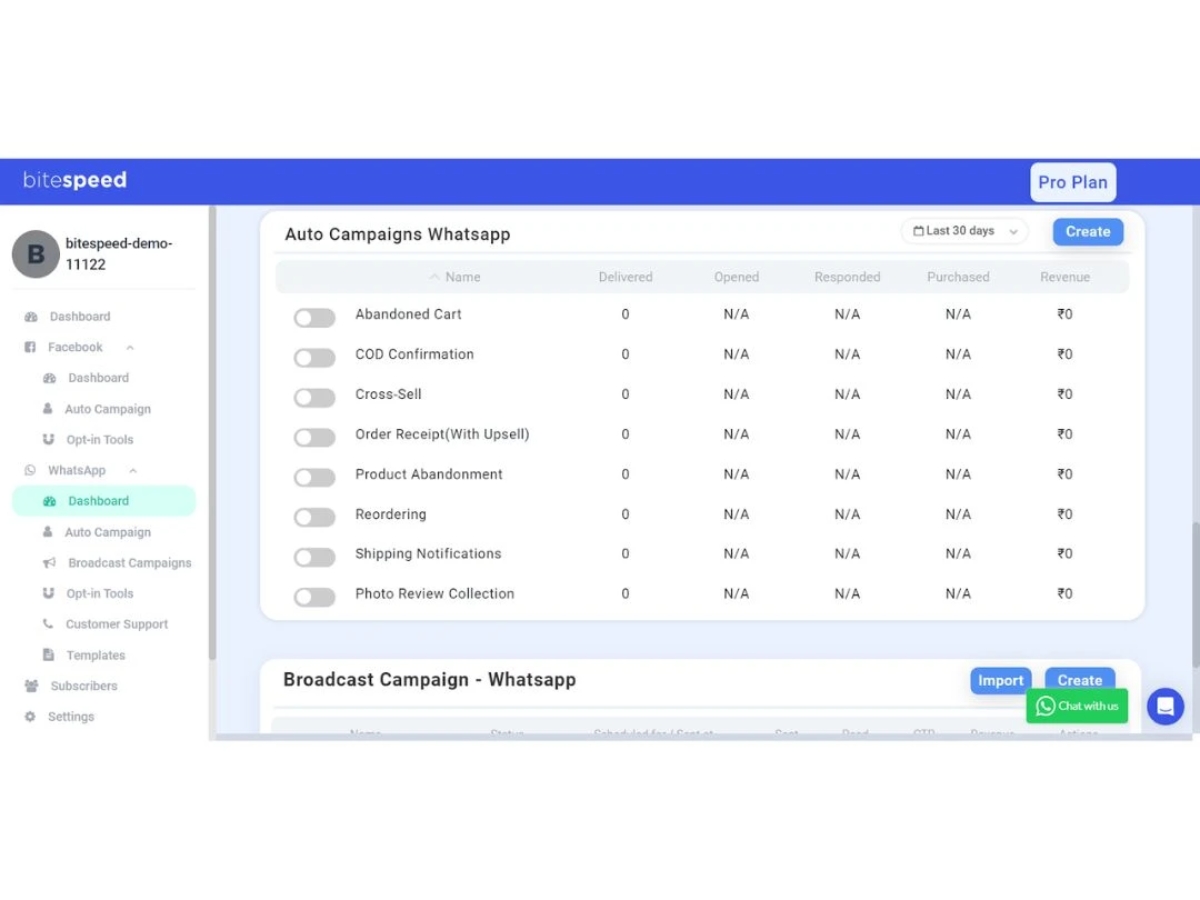Click the Reordering campaign name
The width and height of the screenshot is (1200, 900).
391,514
